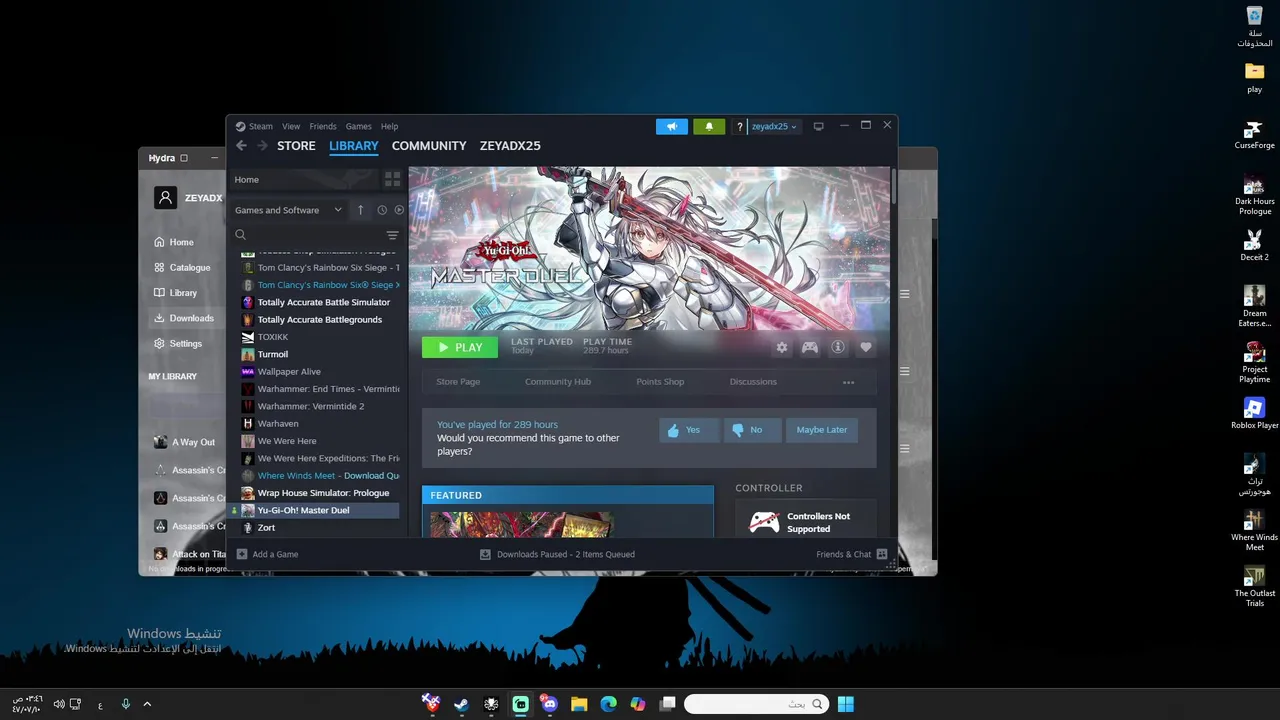This screenshot has height=720, width=1280.
Task: Click the Maybe Later button
Action: coord(822,430)
